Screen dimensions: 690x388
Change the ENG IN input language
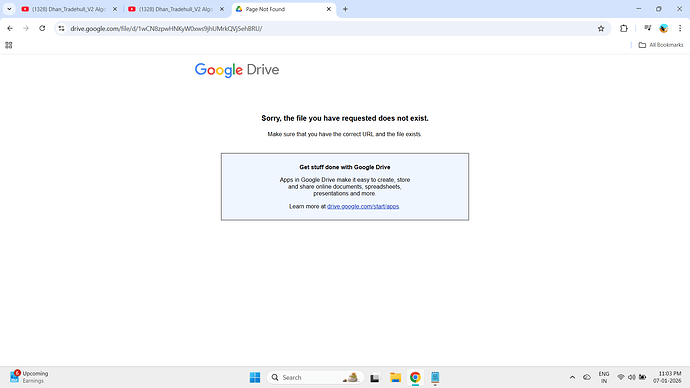click(x=604, y=377)
